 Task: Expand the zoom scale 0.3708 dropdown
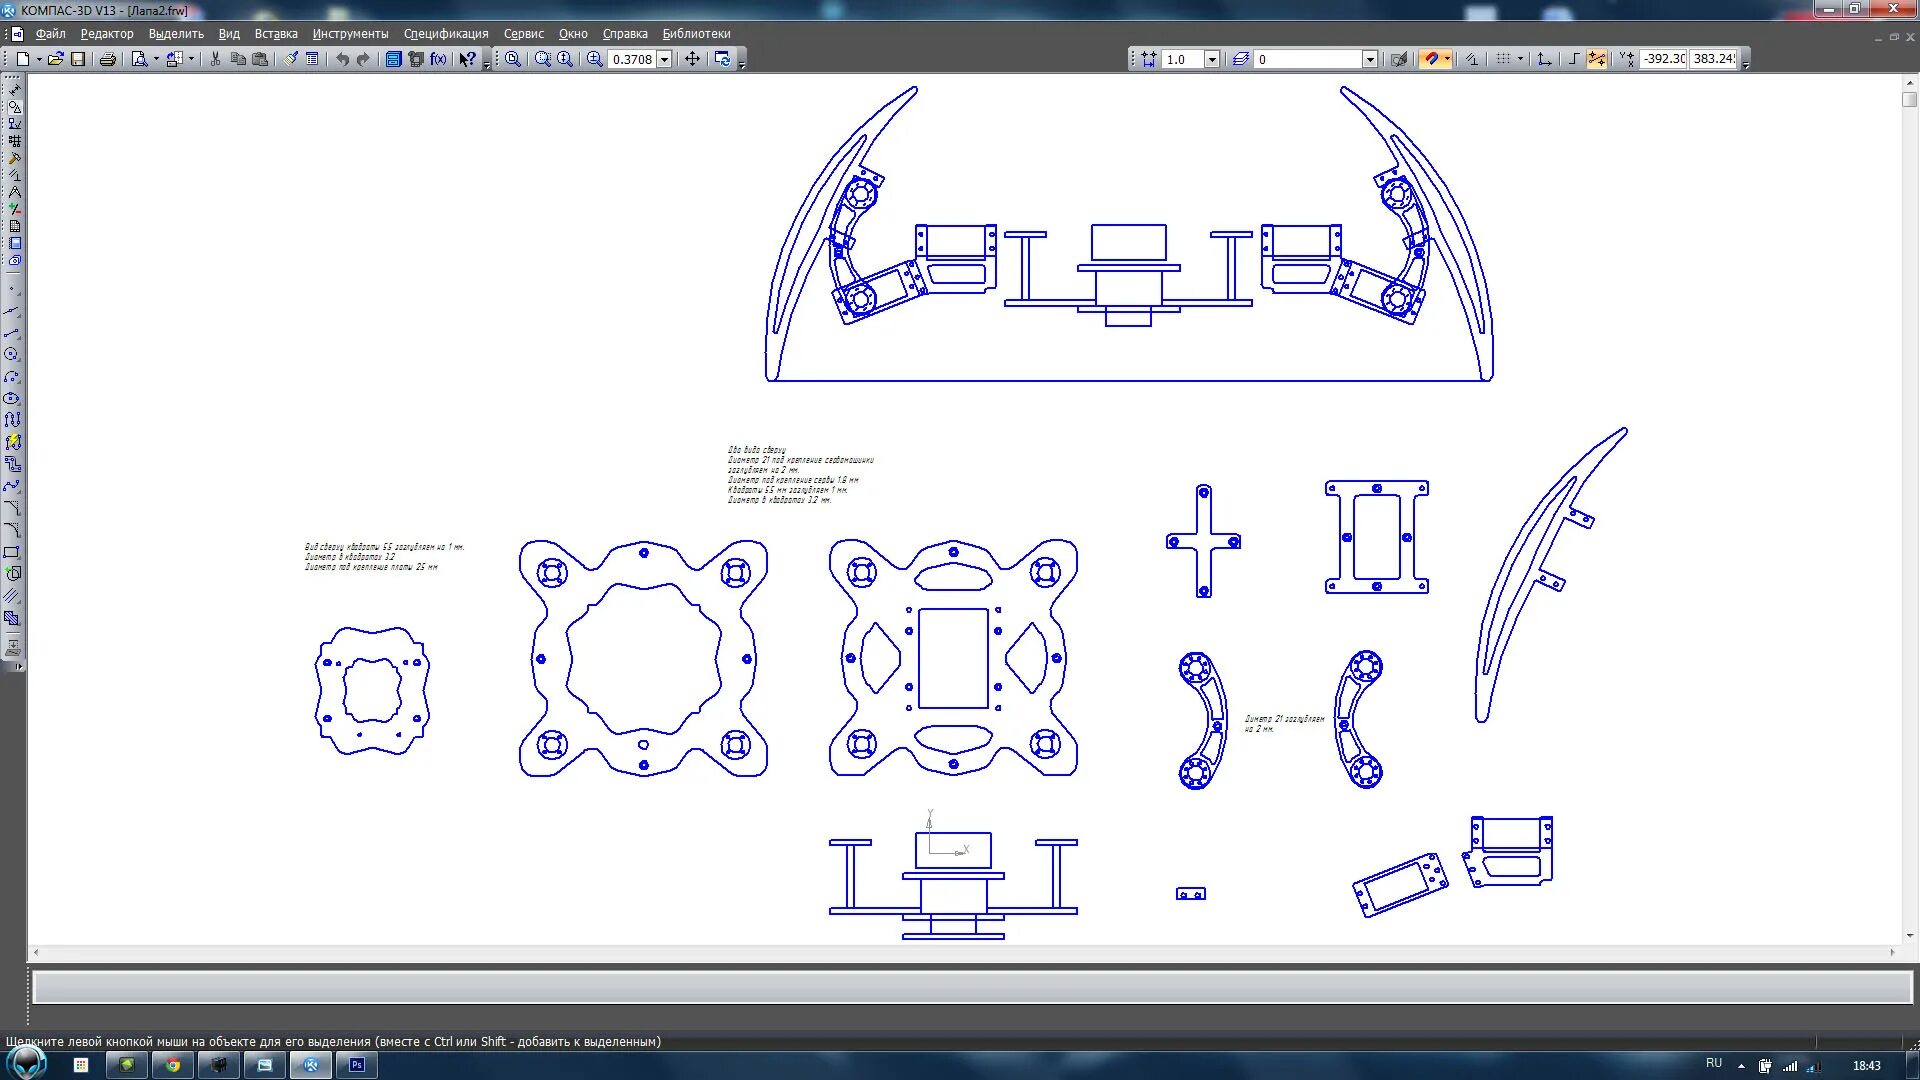[x=664, y=59]
